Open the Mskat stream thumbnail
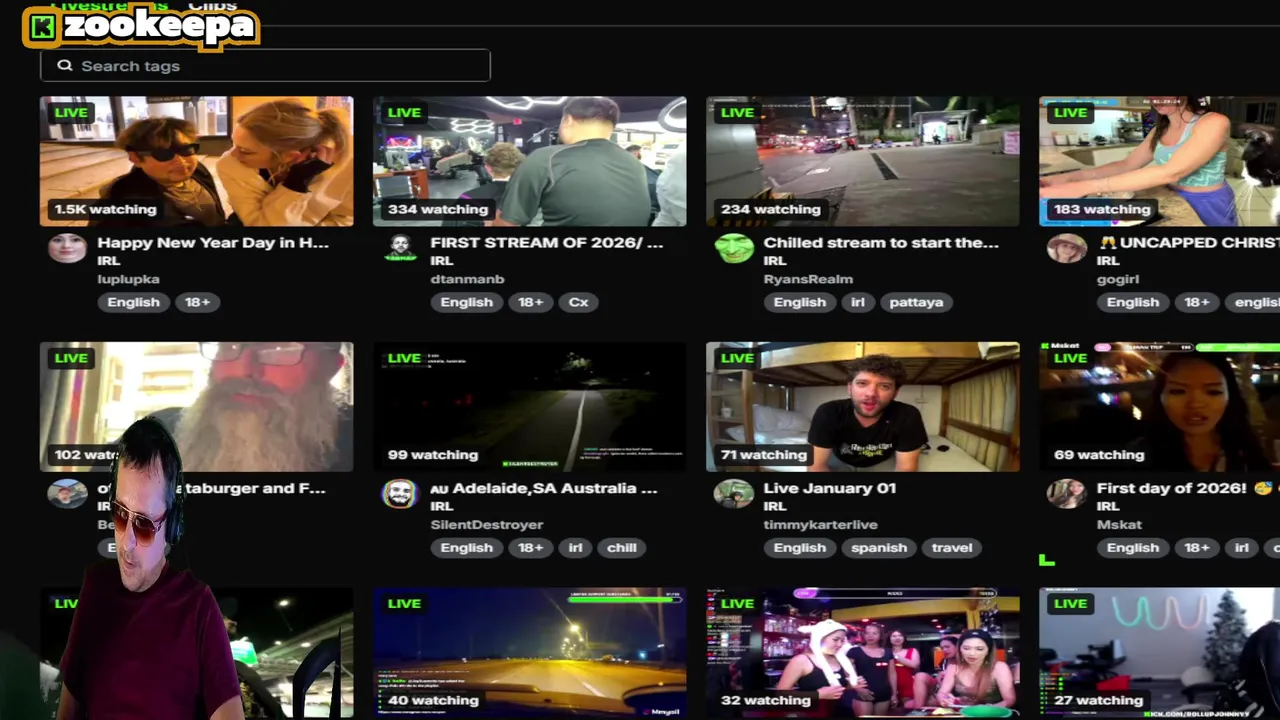Viewport: 1280px width, 720px height. coord(1159,407)
